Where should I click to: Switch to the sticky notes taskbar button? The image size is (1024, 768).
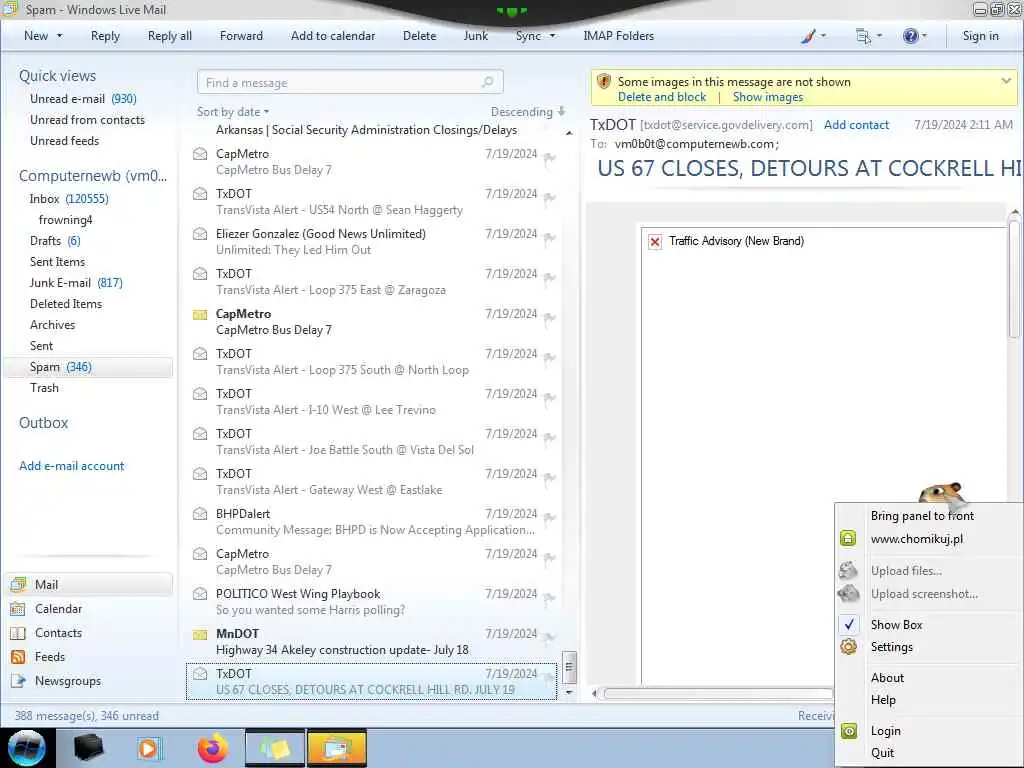275,748
